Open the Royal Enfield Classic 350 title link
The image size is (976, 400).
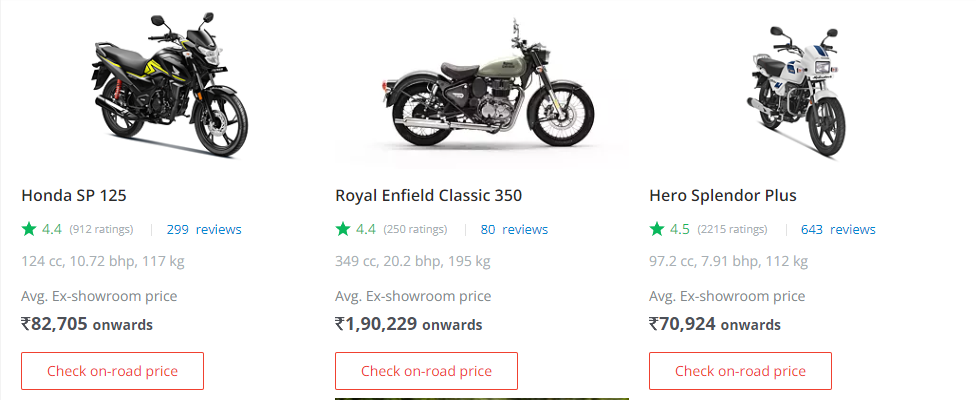[428, 195]
